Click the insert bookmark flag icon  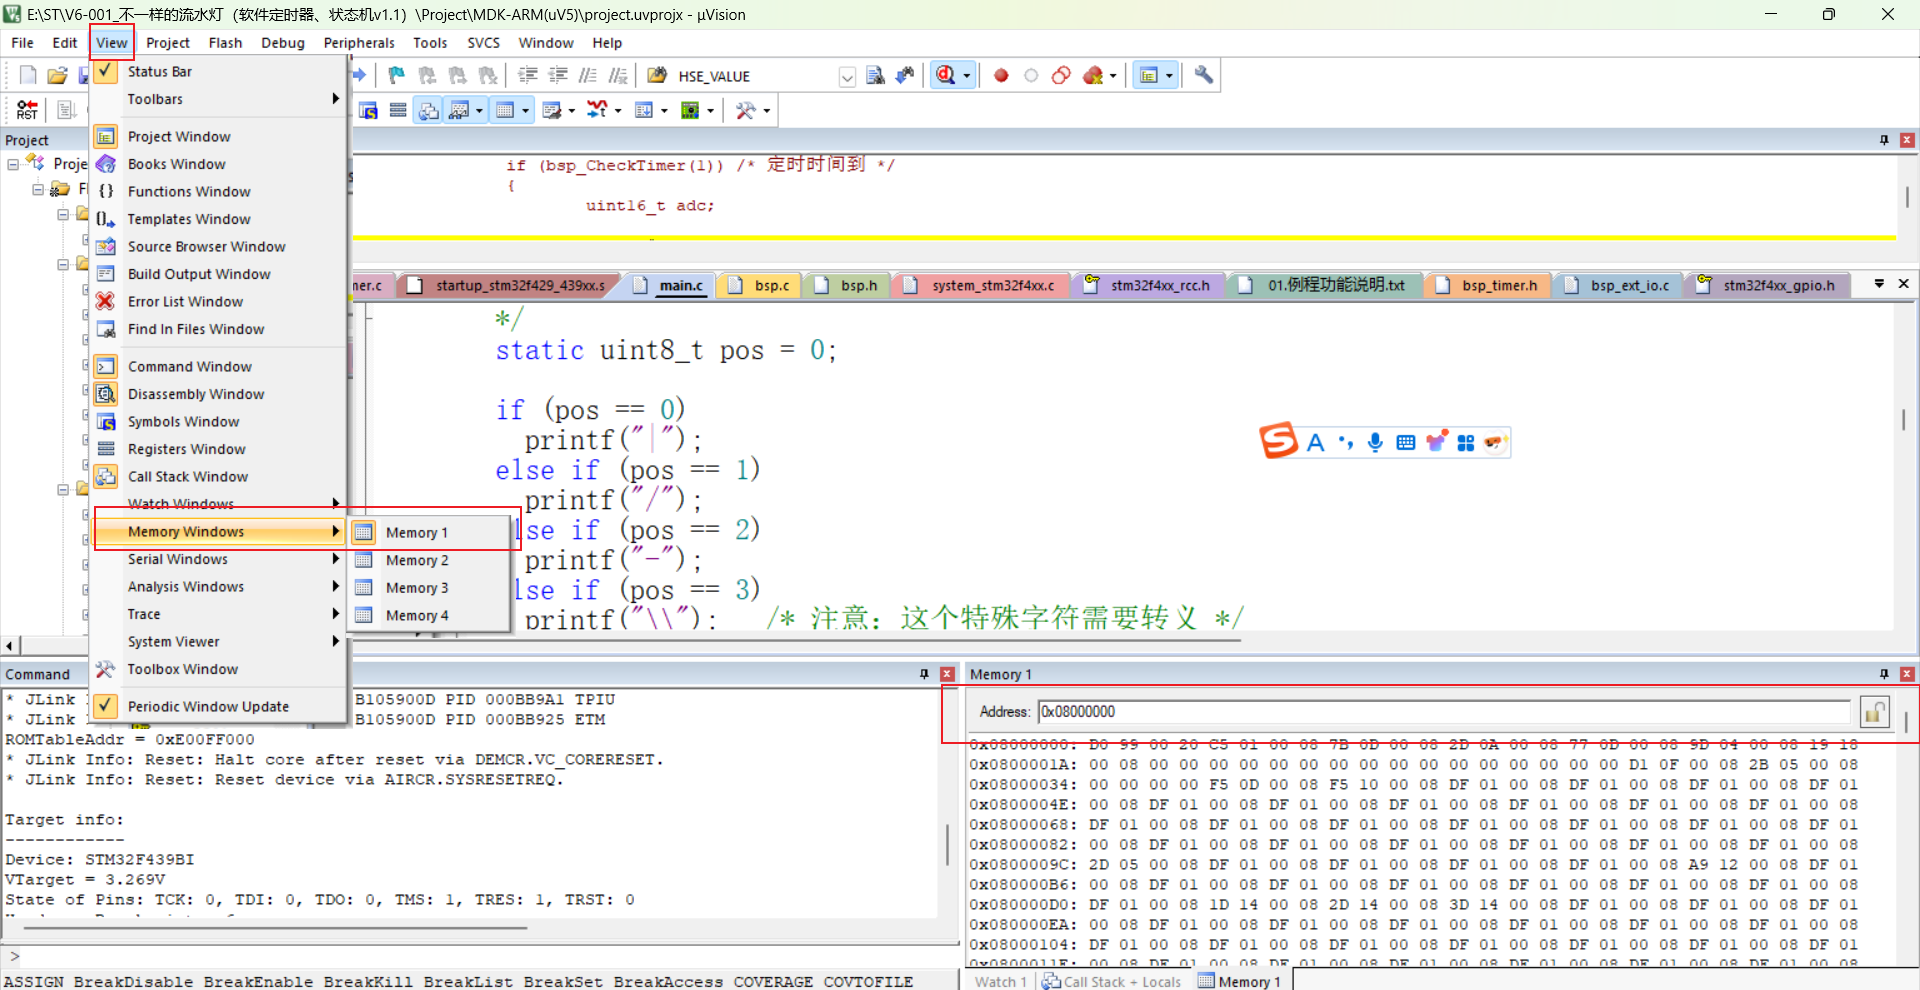coord(397,75)
